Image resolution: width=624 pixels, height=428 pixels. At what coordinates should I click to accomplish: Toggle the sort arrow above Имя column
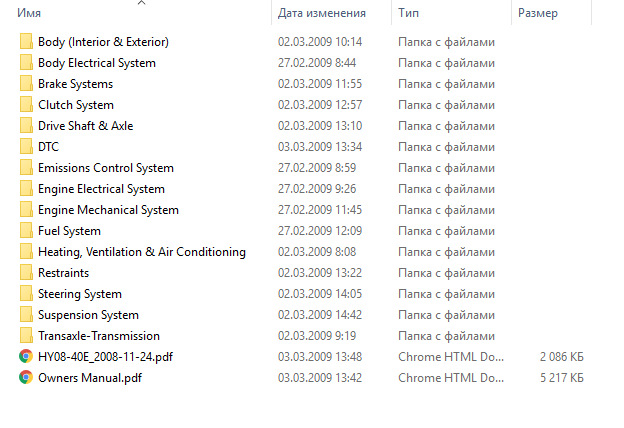coord(140,3)
